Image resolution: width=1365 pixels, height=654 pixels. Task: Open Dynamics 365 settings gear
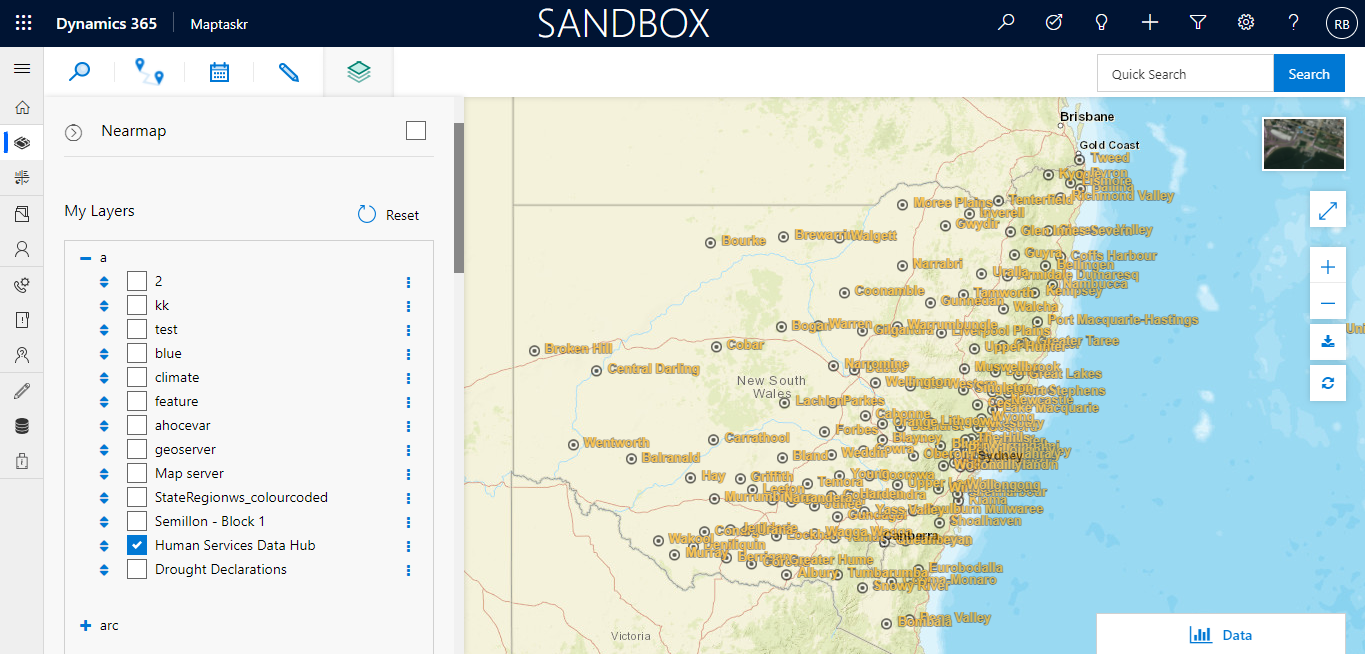(x=1245, y=21)
